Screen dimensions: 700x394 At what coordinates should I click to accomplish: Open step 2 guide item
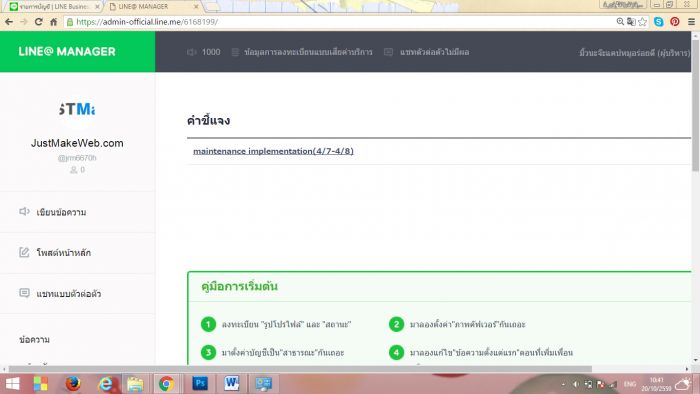[458, 324]
